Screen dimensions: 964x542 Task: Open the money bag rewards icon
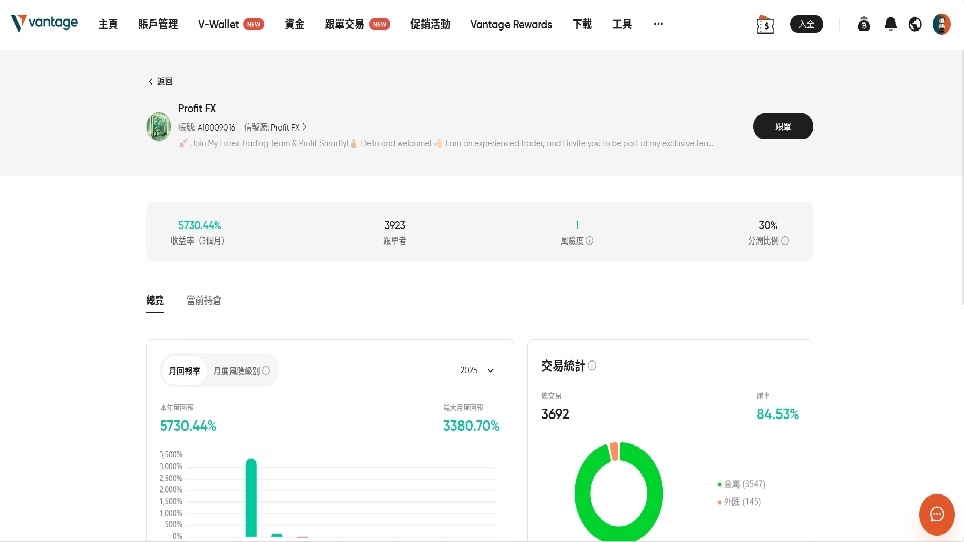864,24
